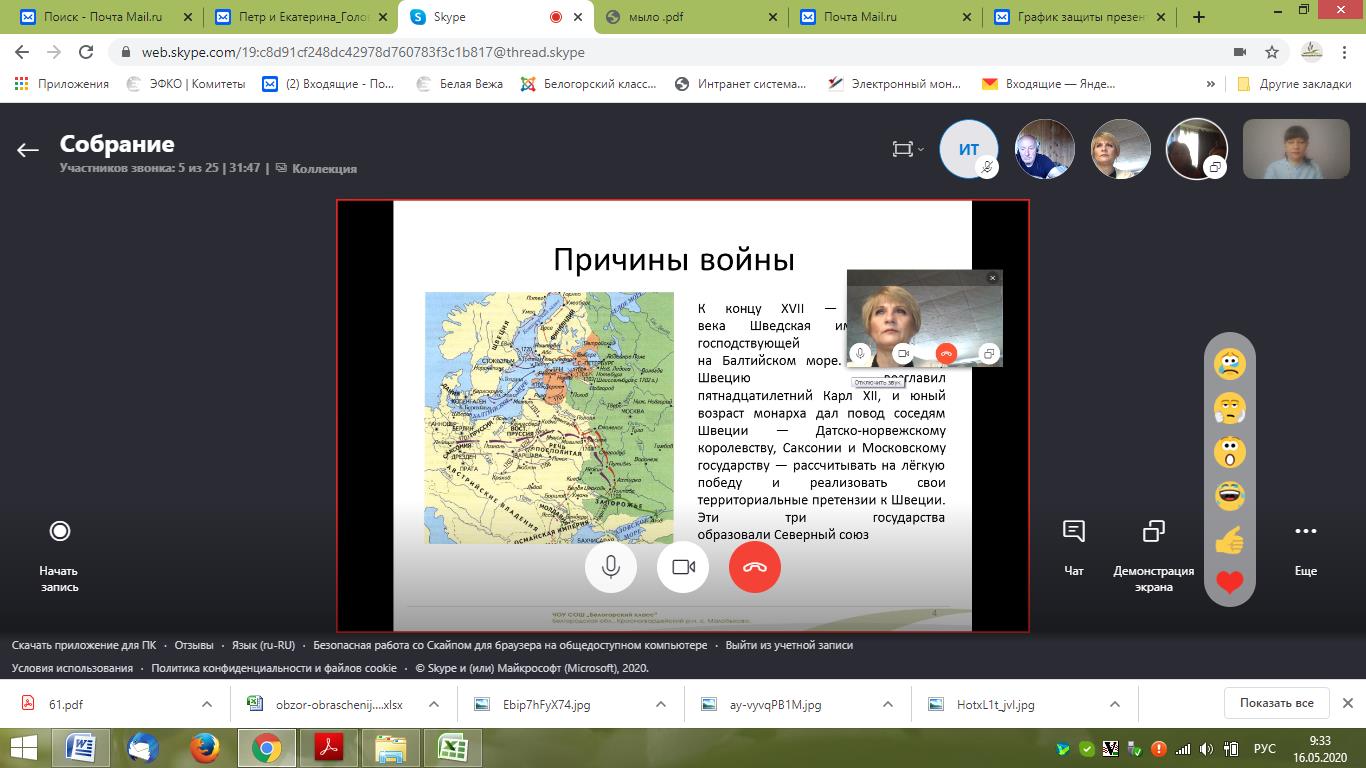Switch to График защиты презентаций tab
This screenshot has height=768, width=1366.
click(1078, 17)
